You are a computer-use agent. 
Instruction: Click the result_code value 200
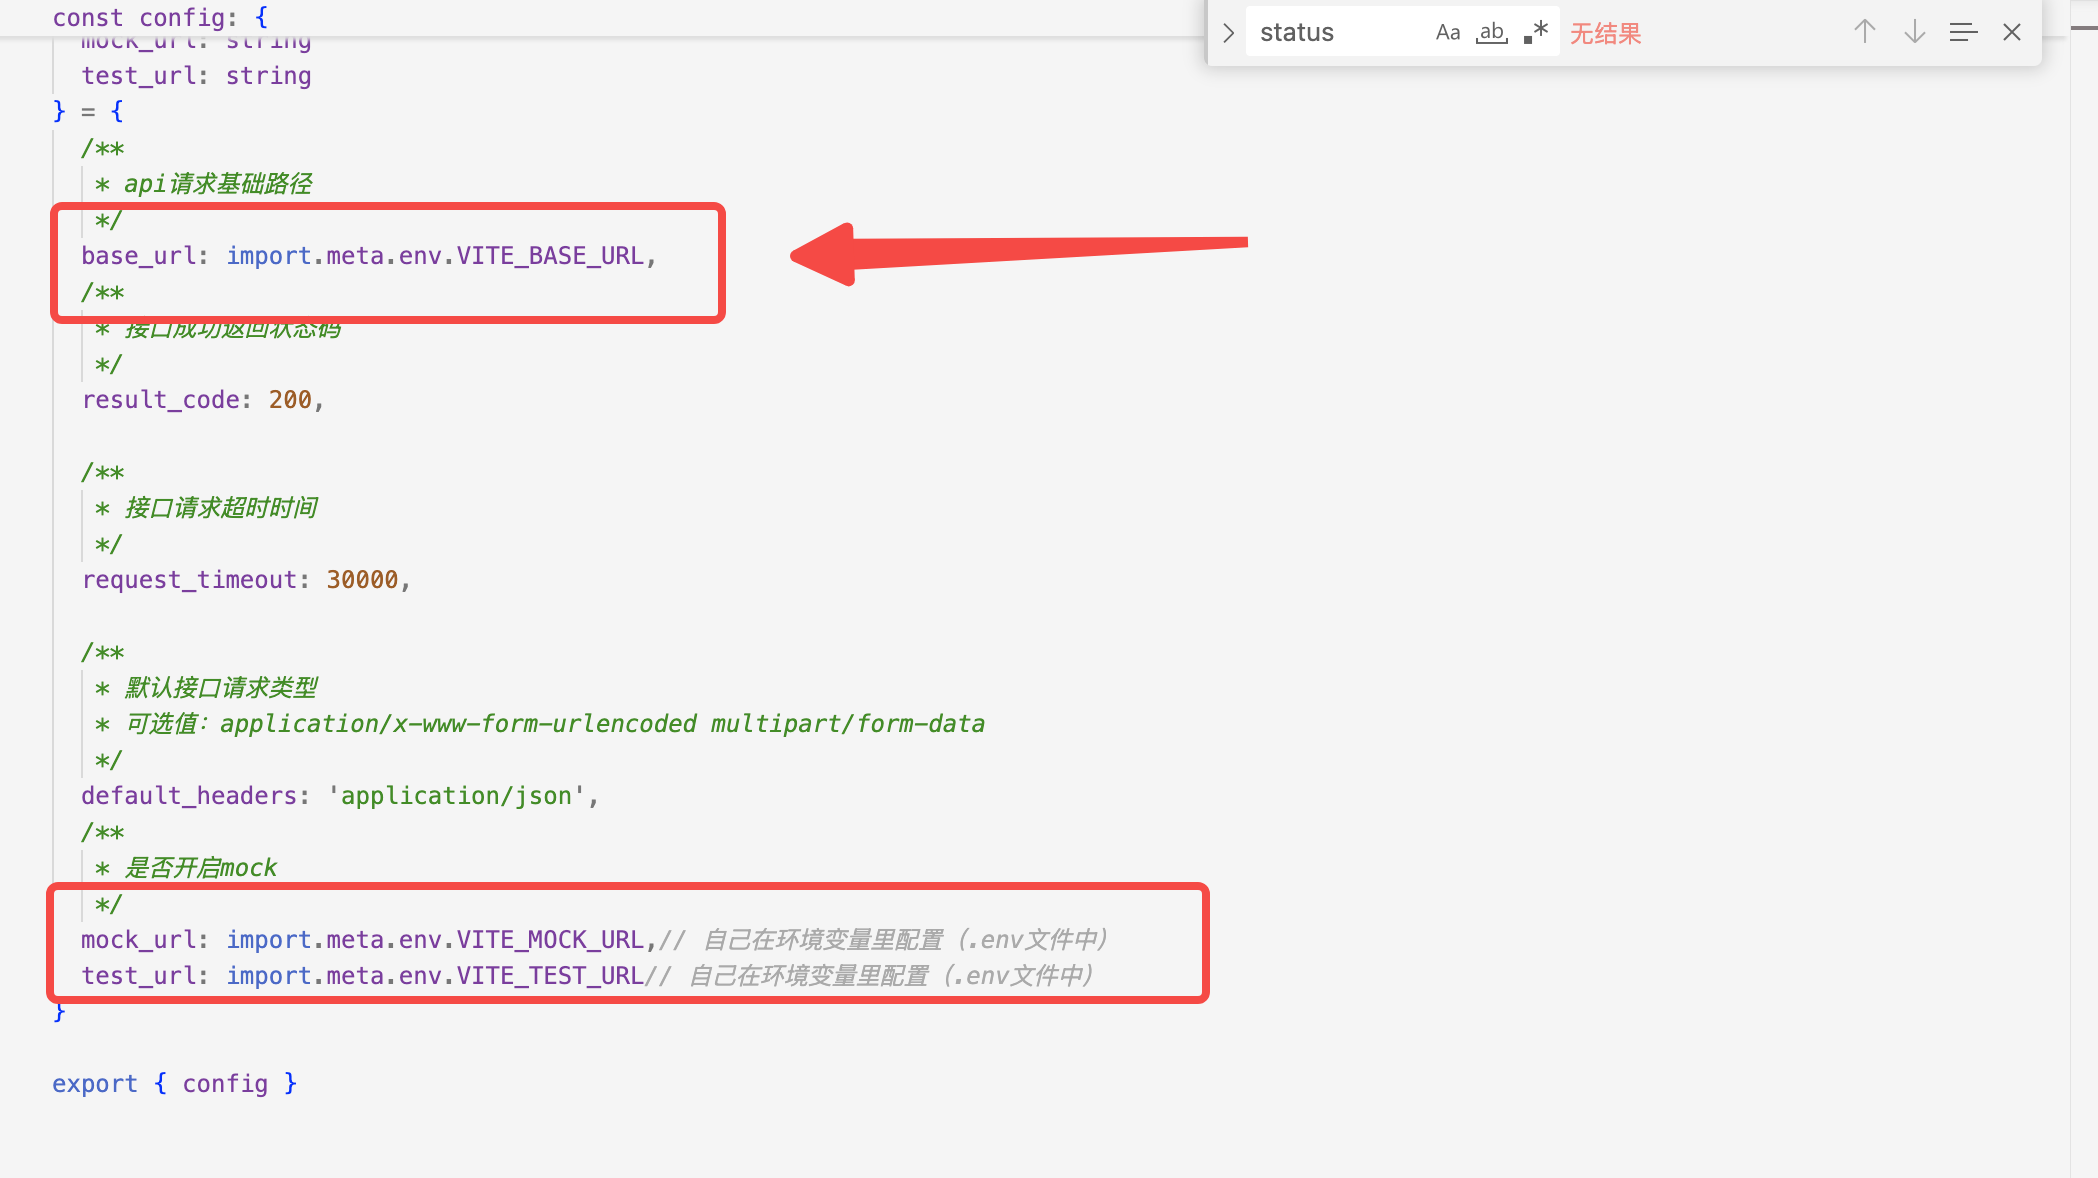pyautogui.click(x=290, y=399)
